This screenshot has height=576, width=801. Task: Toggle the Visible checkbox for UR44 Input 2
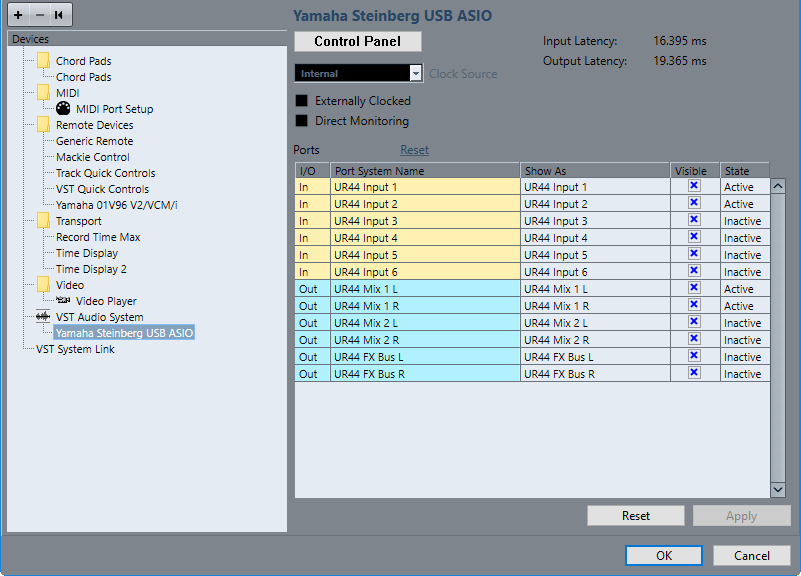click(694, 203)
